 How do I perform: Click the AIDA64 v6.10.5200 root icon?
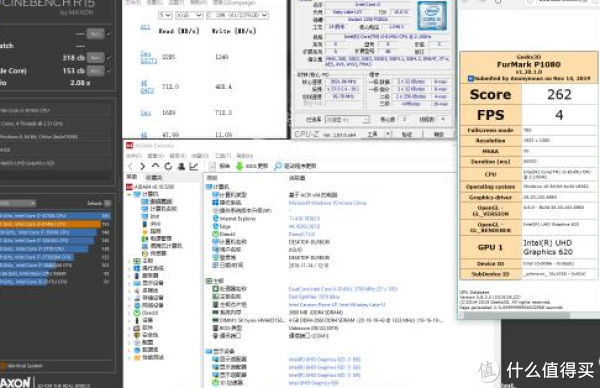pos(129,187)
